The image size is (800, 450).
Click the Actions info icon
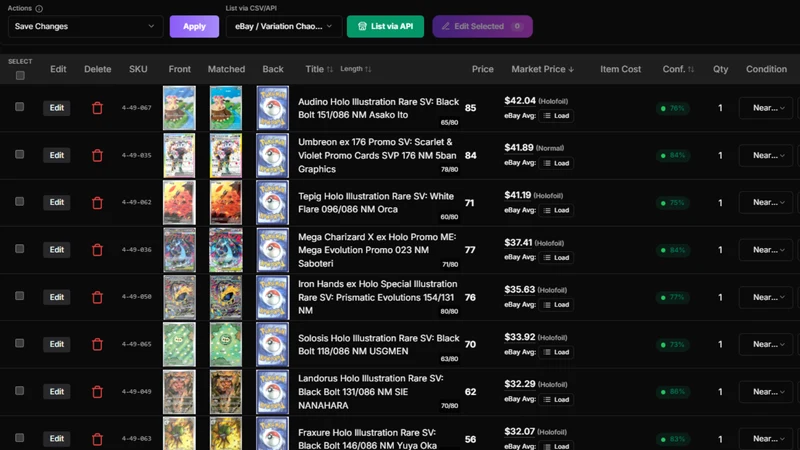pos(39,9)
